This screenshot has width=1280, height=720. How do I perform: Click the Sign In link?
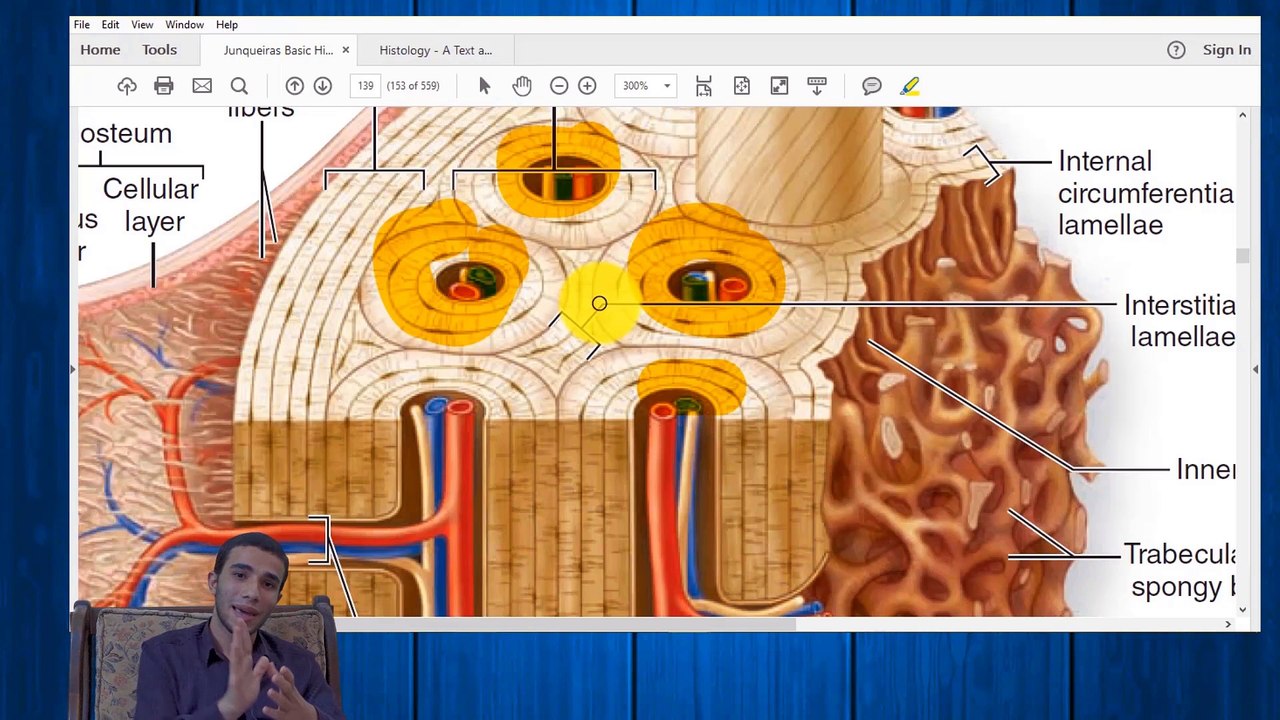(x=1227, y=50)
